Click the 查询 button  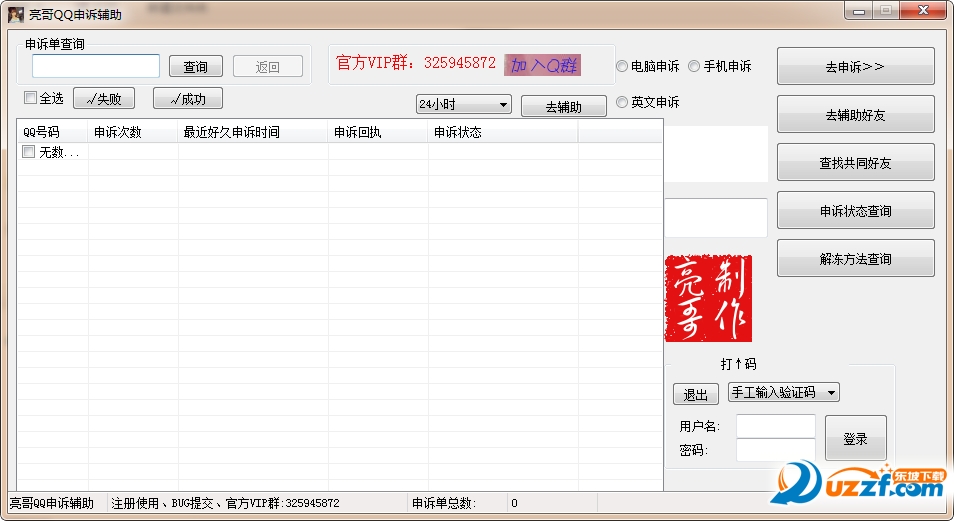click(196, 66)
